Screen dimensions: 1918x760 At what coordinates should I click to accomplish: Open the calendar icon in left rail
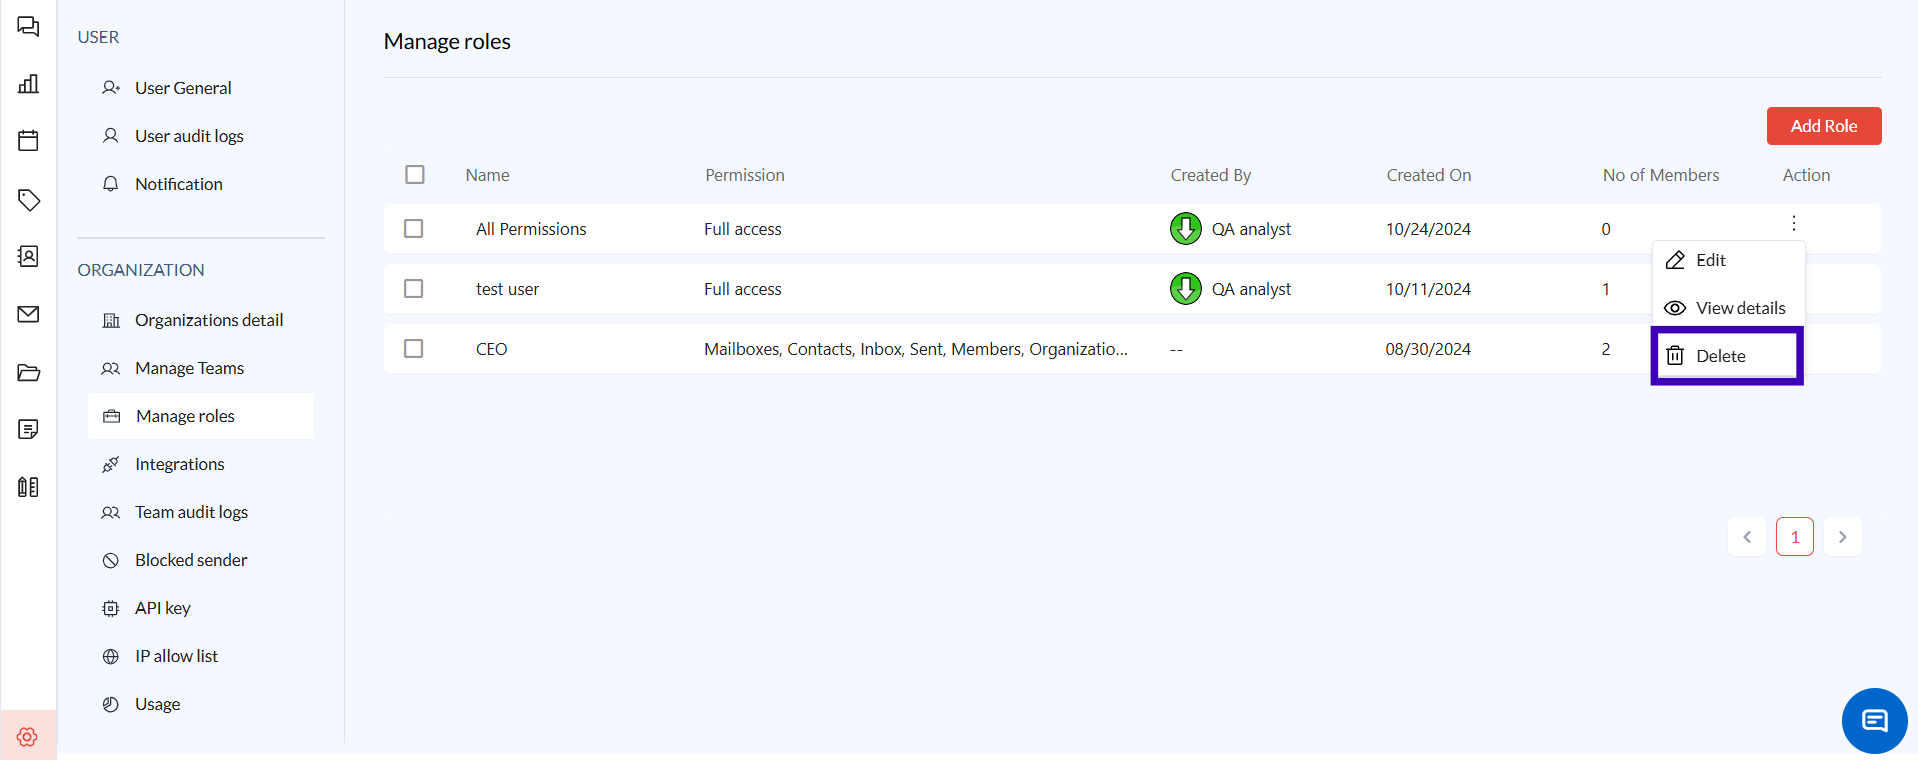[x=28, y=141]
